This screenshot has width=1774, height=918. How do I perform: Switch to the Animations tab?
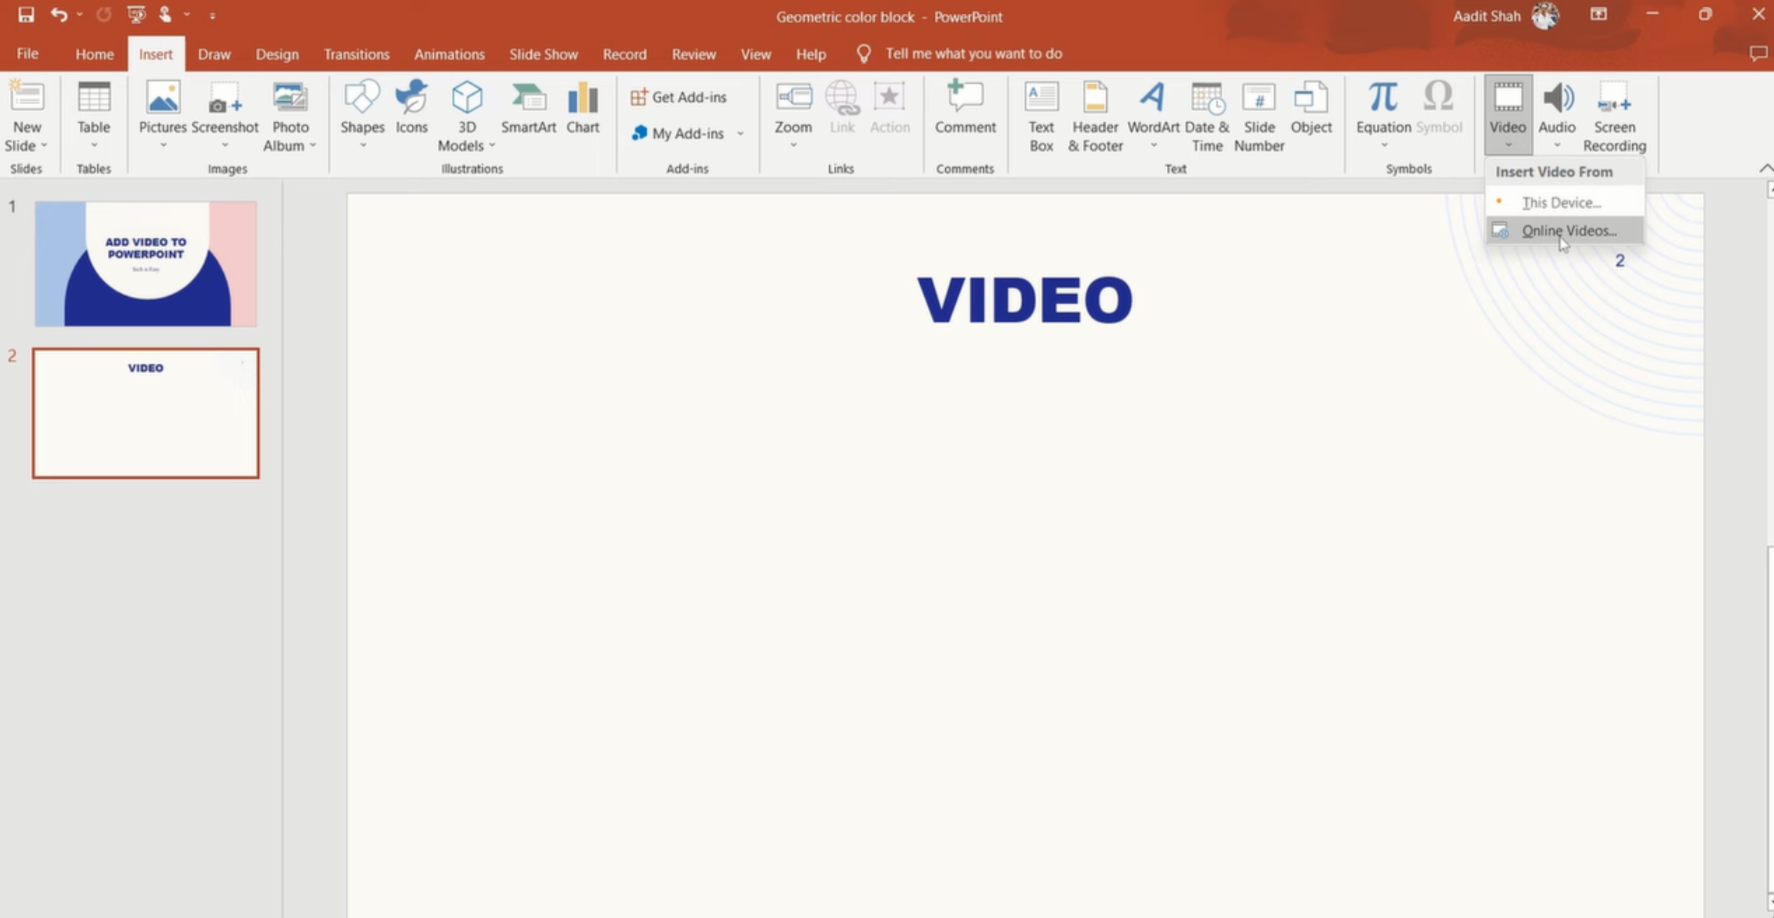click(x=449, y=54)
